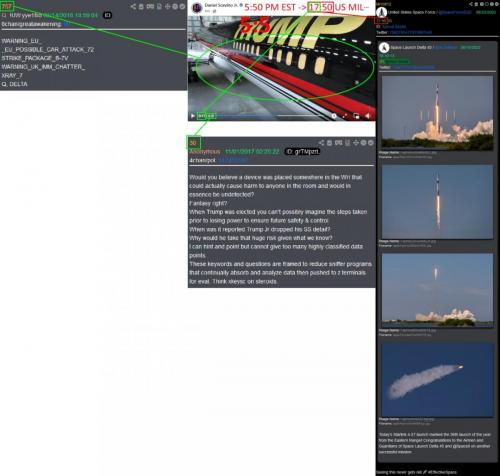The width and height of the screenshot is (500, 476).
Task: Mute the video volume icon
Action: (x=368, y=116)
